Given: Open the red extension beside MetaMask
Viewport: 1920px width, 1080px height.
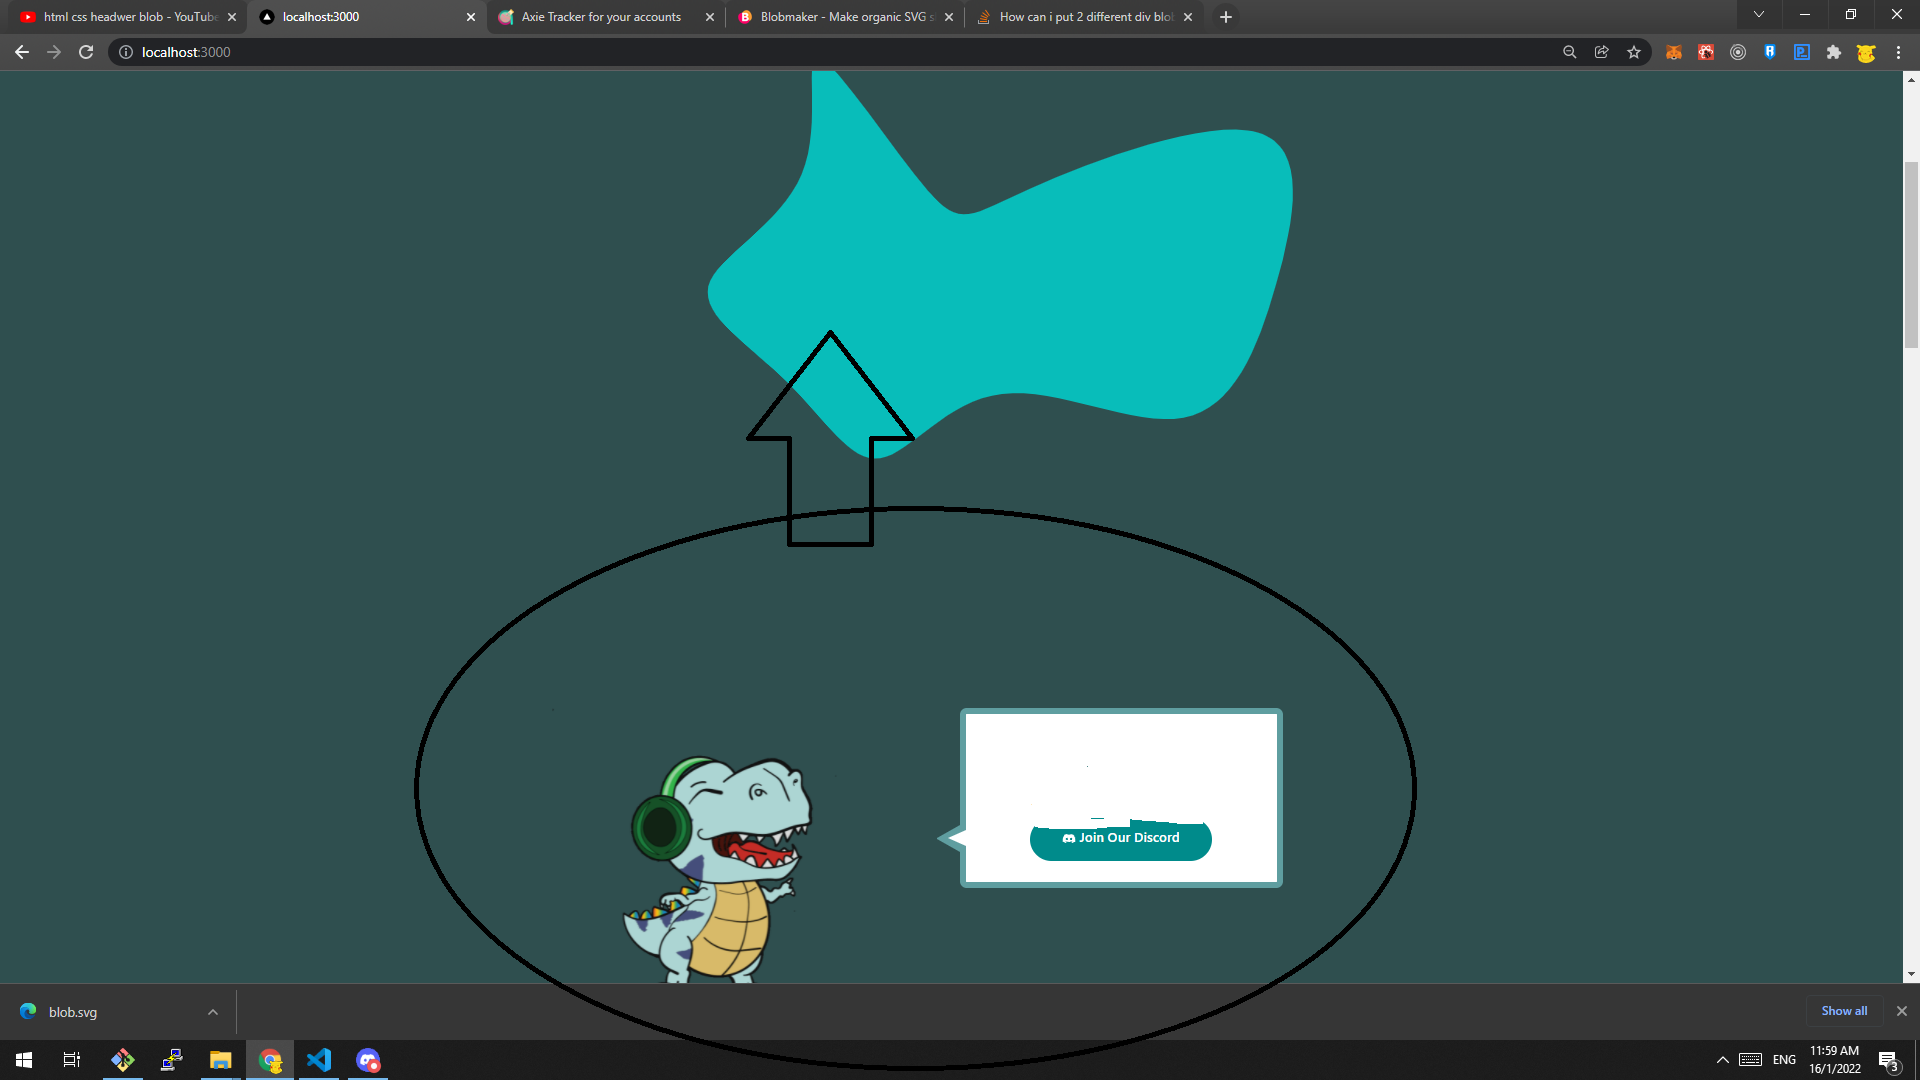Looking at the screenshot, I should [x=1706, y=52].
